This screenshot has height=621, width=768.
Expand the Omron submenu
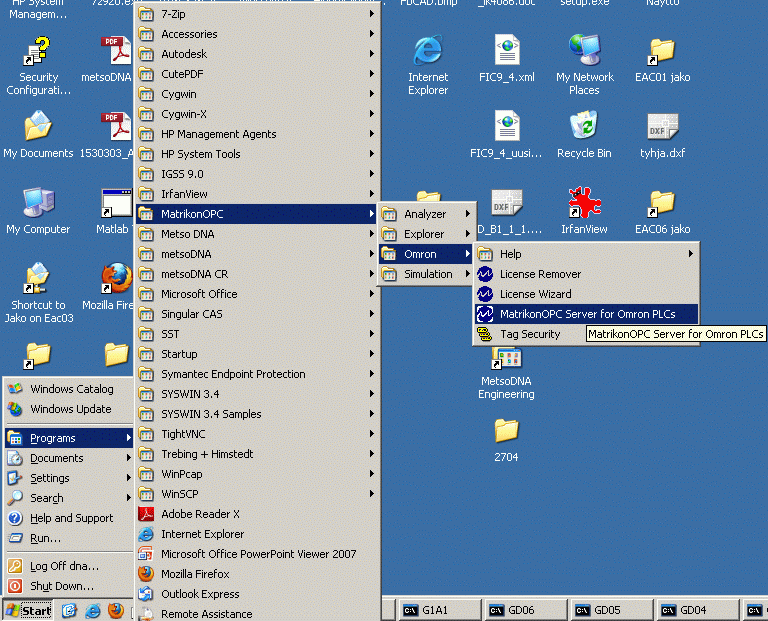coord(425,254)
